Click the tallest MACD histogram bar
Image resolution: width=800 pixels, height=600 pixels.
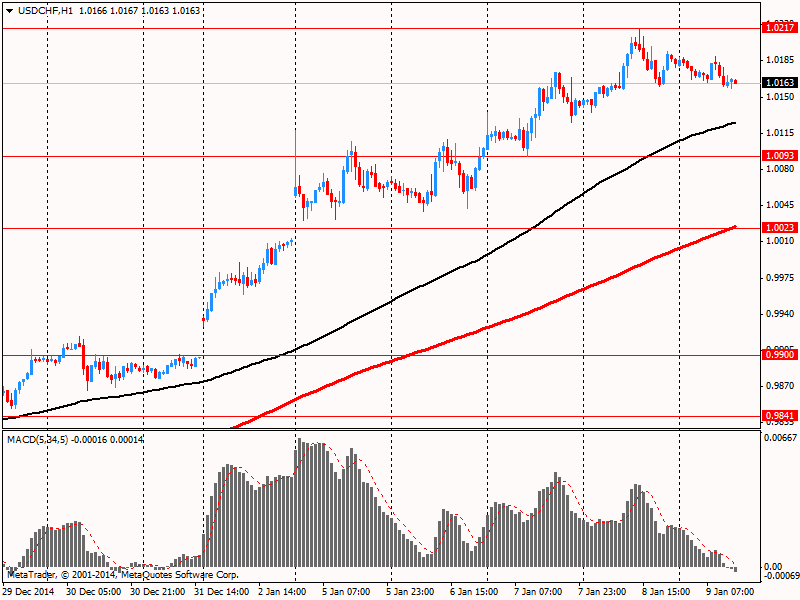click(x=299, y=503)
